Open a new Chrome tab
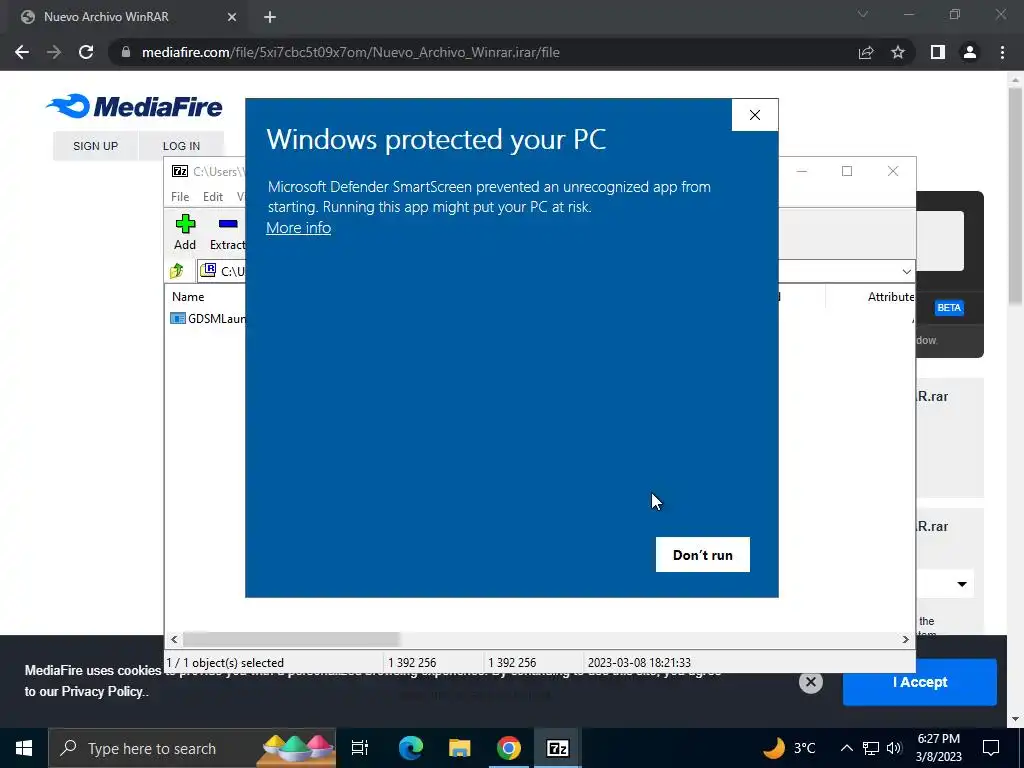1024x768 pixels. [x=270, y=17]
